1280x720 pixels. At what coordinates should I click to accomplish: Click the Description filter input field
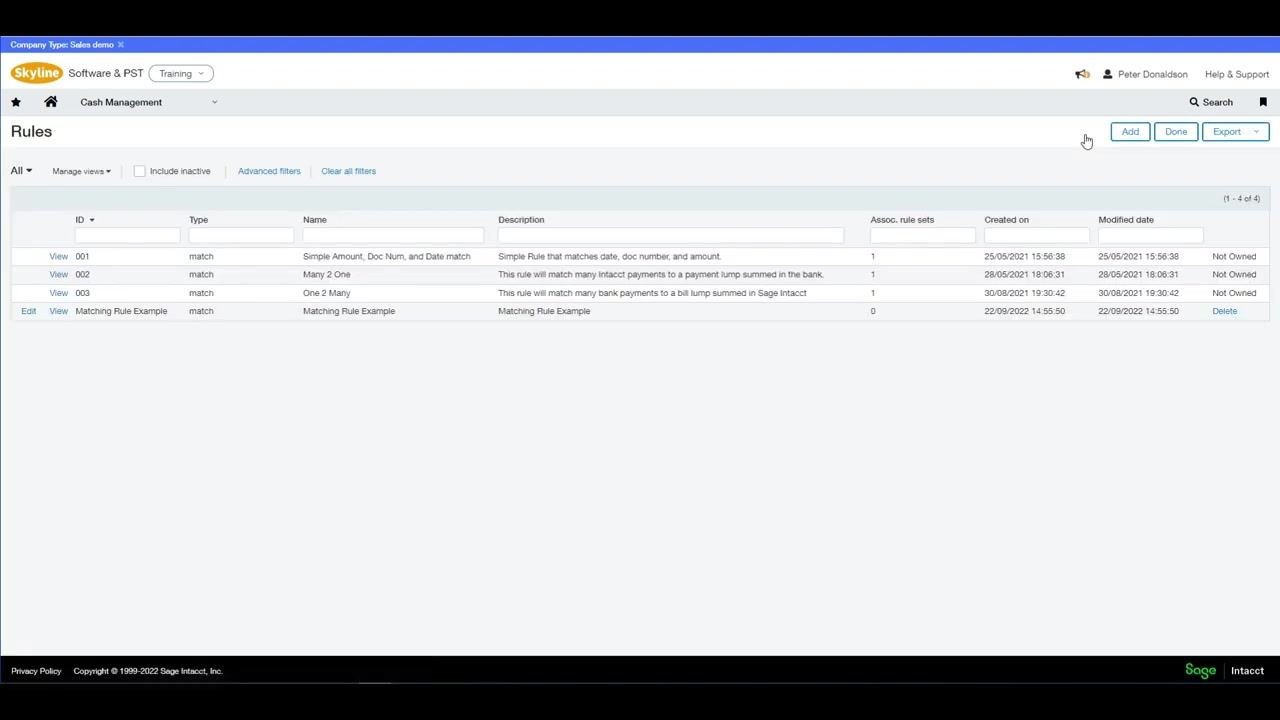(x=671, y=236)
